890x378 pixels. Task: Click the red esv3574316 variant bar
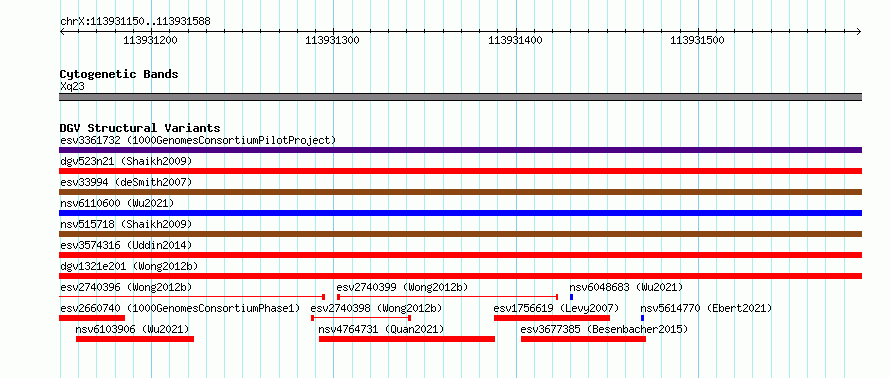pyautogui.click(x=460, y=255)
